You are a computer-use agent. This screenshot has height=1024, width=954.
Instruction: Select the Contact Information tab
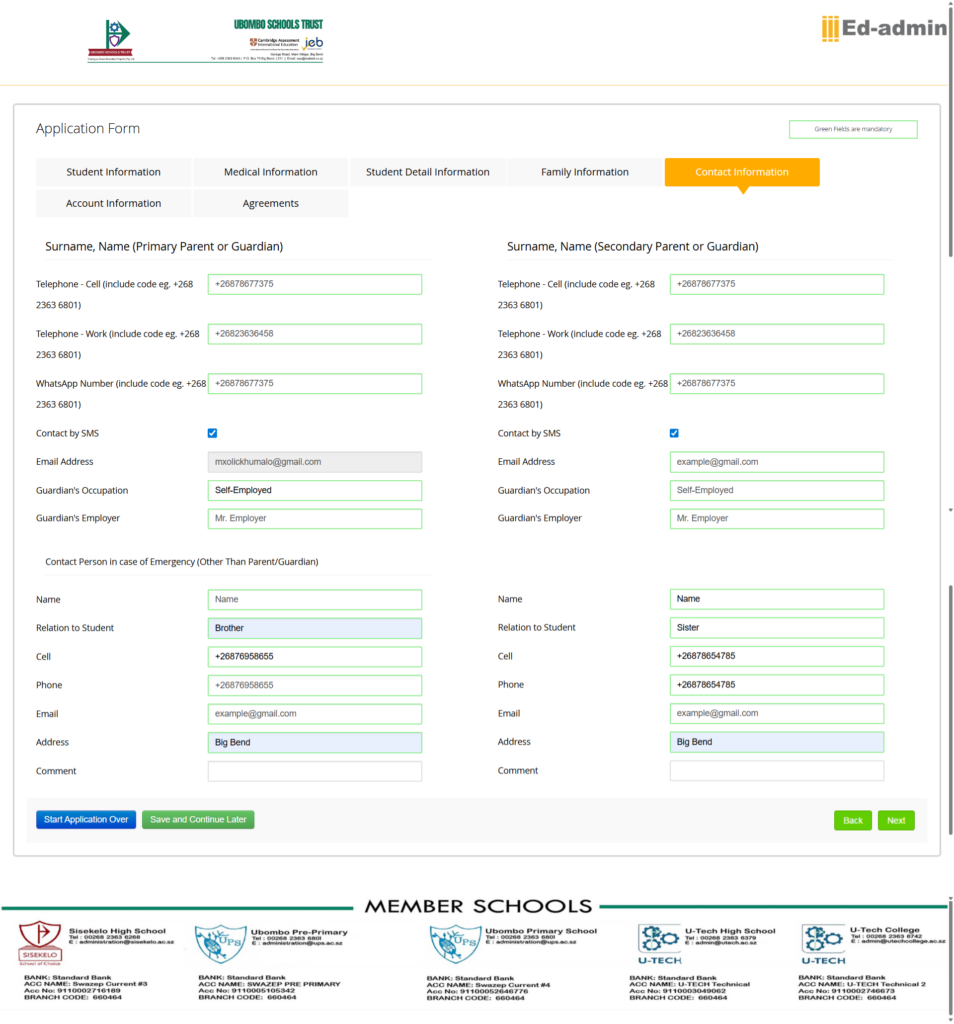742,172
